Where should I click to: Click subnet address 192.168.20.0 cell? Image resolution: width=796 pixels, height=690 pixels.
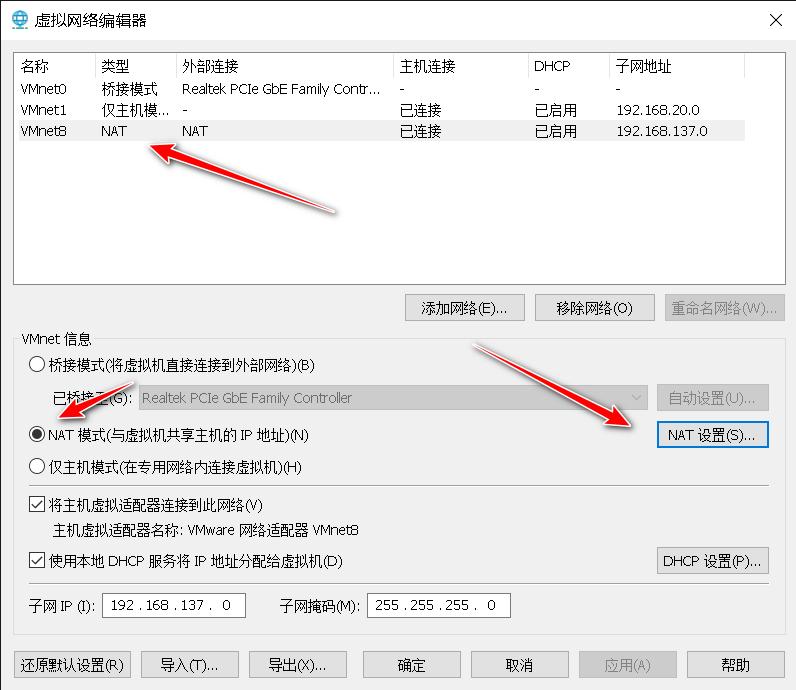click(x=658, y=110)
